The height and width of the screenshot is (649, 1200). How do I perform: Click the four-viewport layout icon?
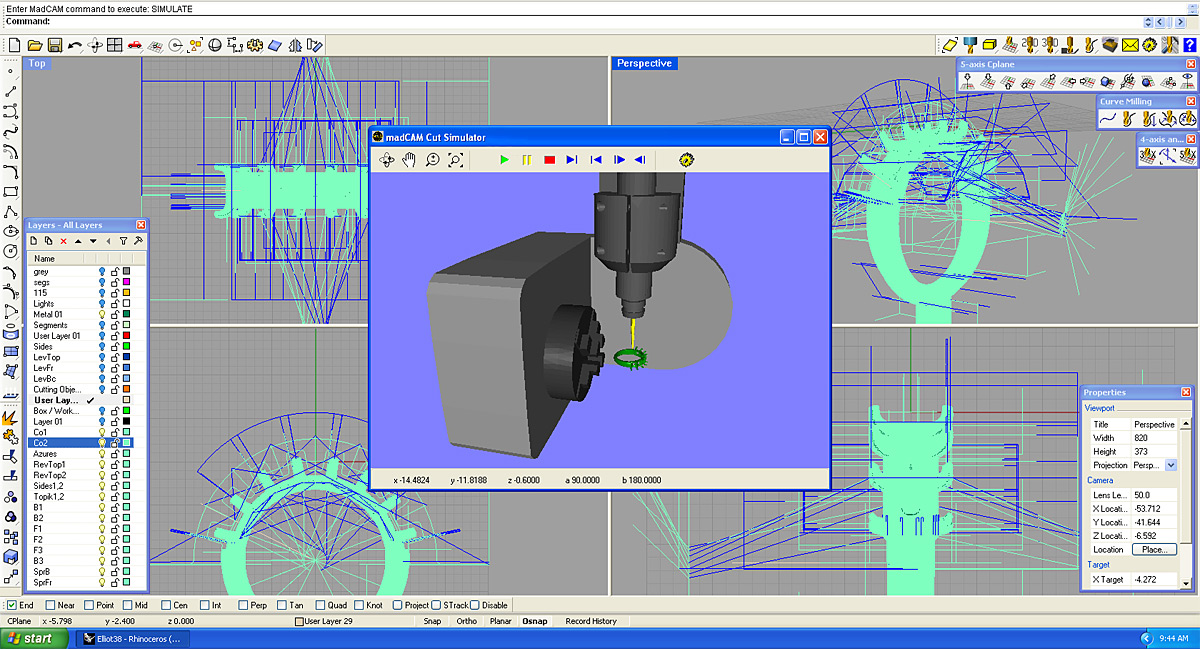(x=115, y=45)
